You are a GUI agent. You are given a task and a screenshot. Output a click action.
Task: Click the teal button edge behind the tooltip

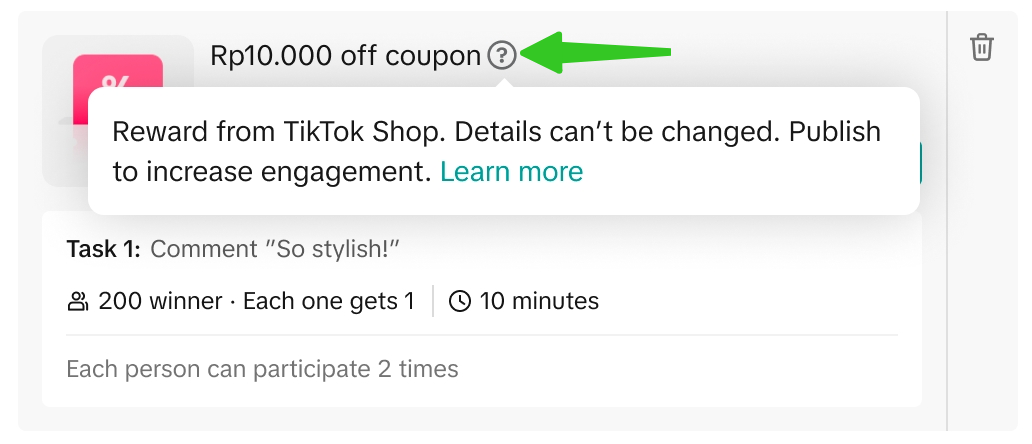tap(920, 164)
